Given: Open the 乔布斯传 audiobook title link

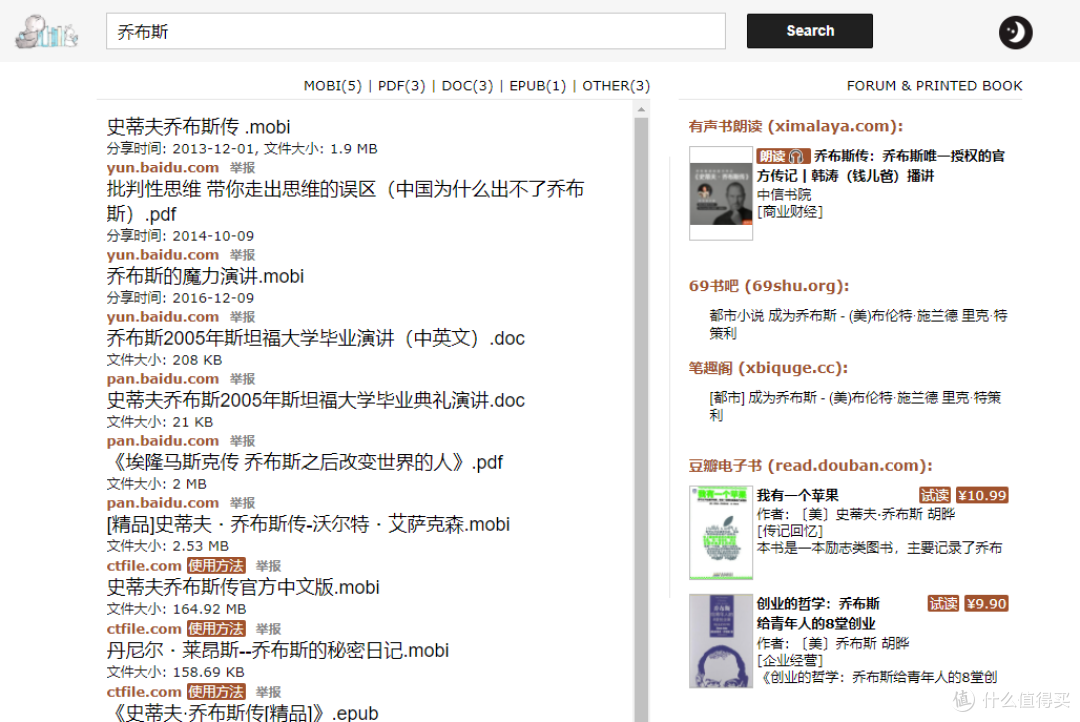Looking at the screenshot, I should point(880,166).
